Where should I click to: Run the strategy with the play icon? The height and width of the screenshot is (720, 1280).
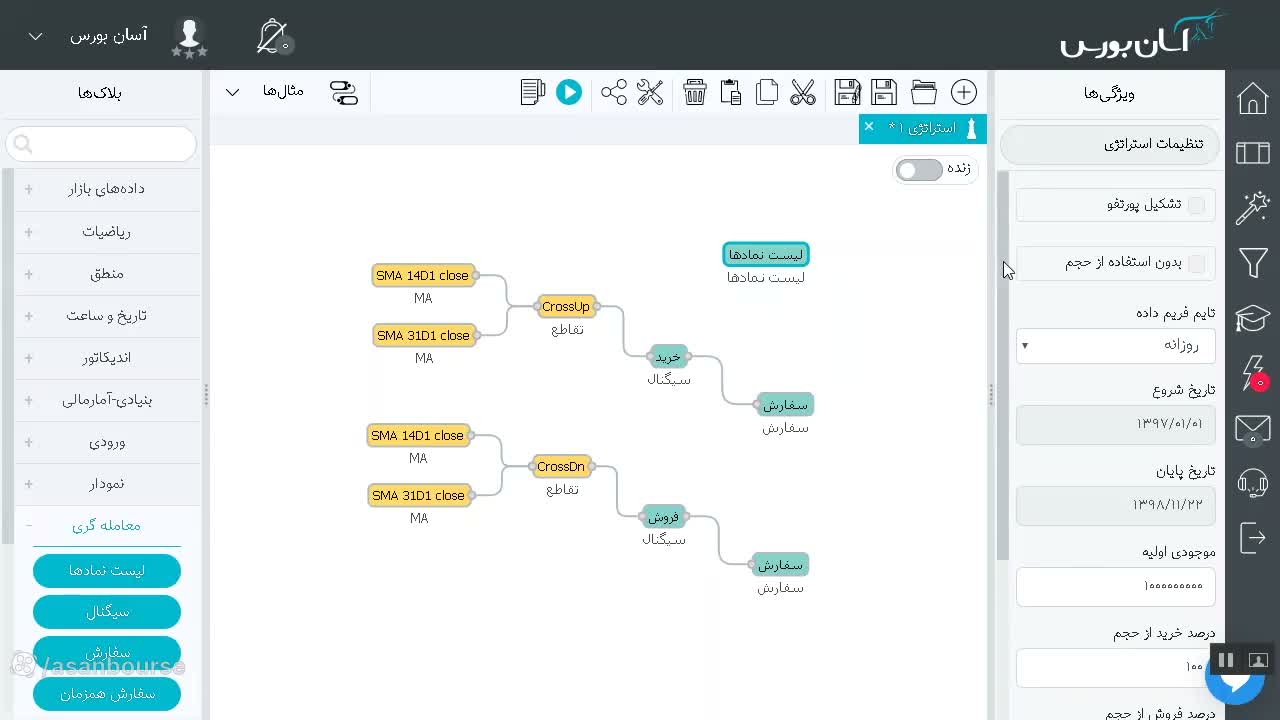click(x=569, y=92)
